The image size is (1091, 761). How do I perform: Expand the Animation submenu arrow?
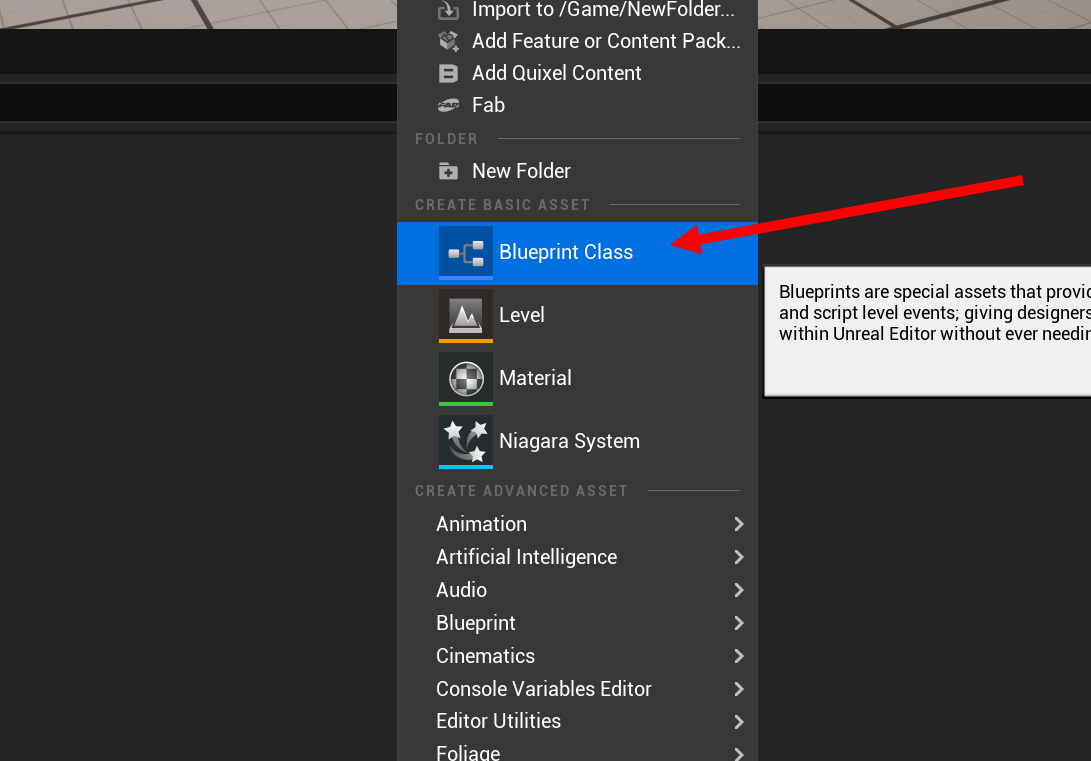point(739,524)
